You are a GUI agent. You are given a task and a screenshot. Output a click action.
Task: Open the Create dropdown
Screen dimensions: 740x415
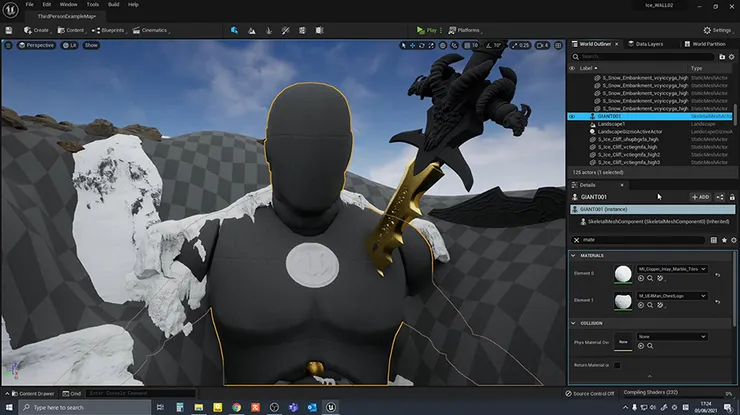point(37,30)
